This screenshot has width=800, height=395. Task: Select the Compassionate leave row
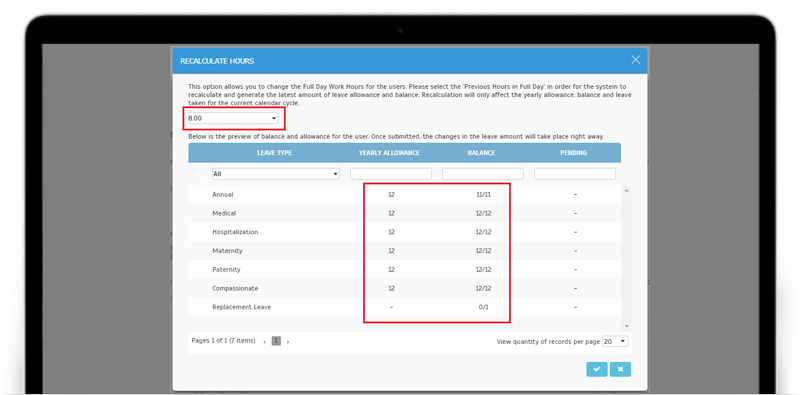tap(405, 288)
